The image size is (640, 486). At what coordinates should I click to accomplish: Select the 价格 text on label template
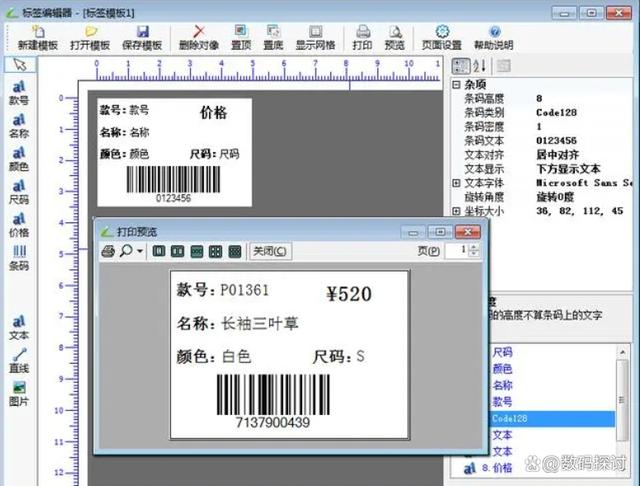[213, 112]
